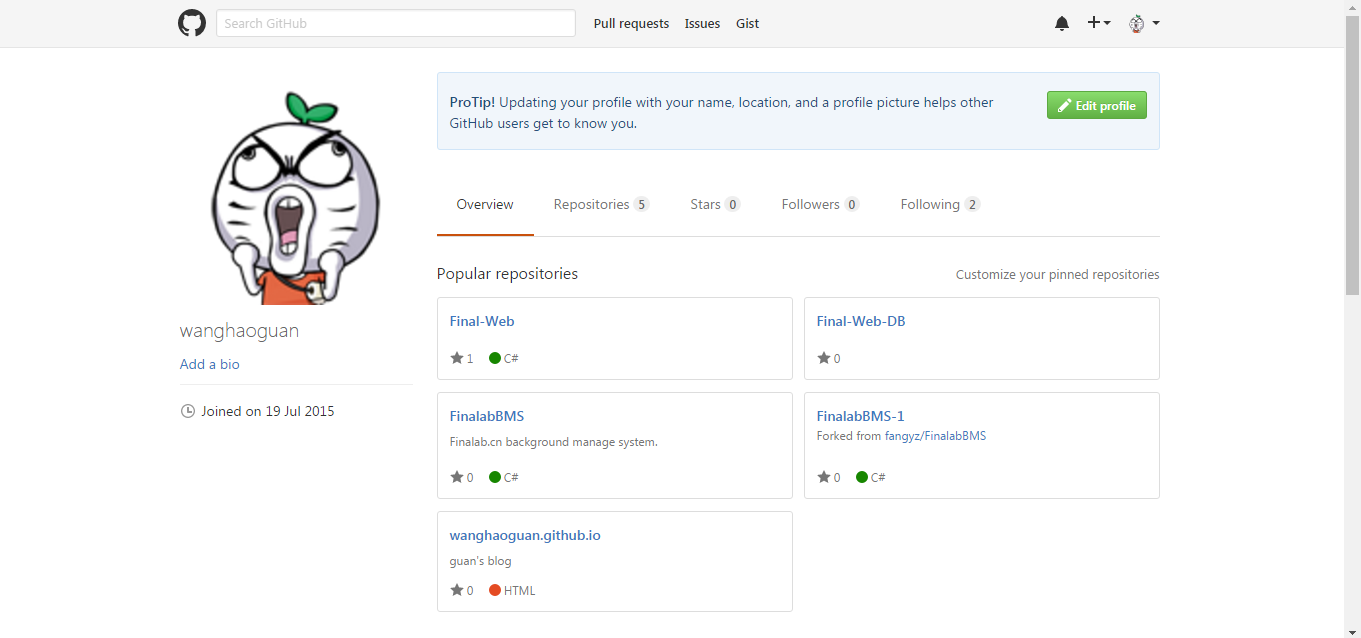Viewport: 1361px width, 638px height.
Task: Click the green C# language dot on FinalabBMS
Action: click(x=495, y=477)
